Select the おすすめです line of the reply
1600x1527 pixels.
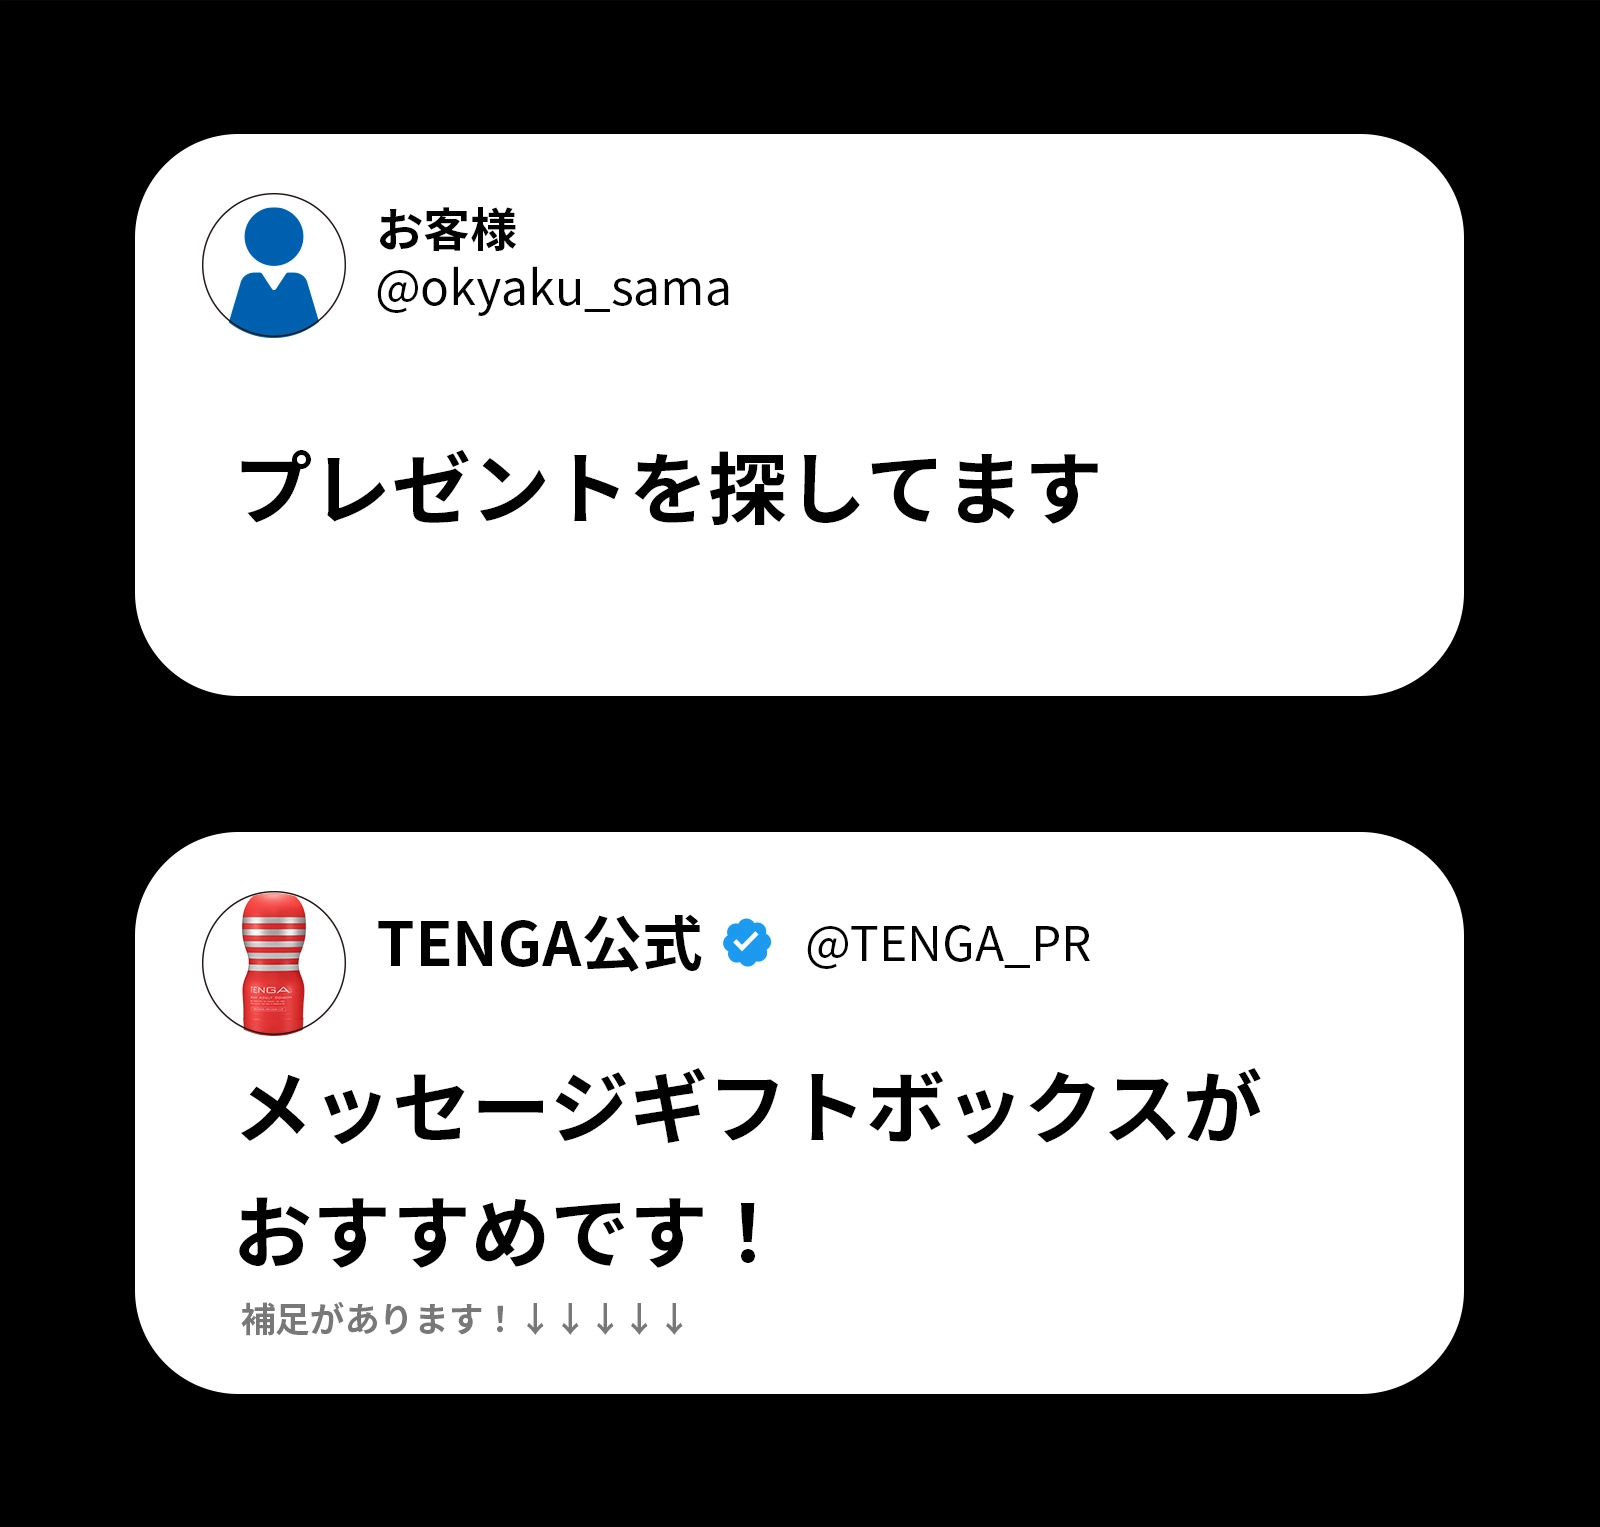pos(502,1231)
